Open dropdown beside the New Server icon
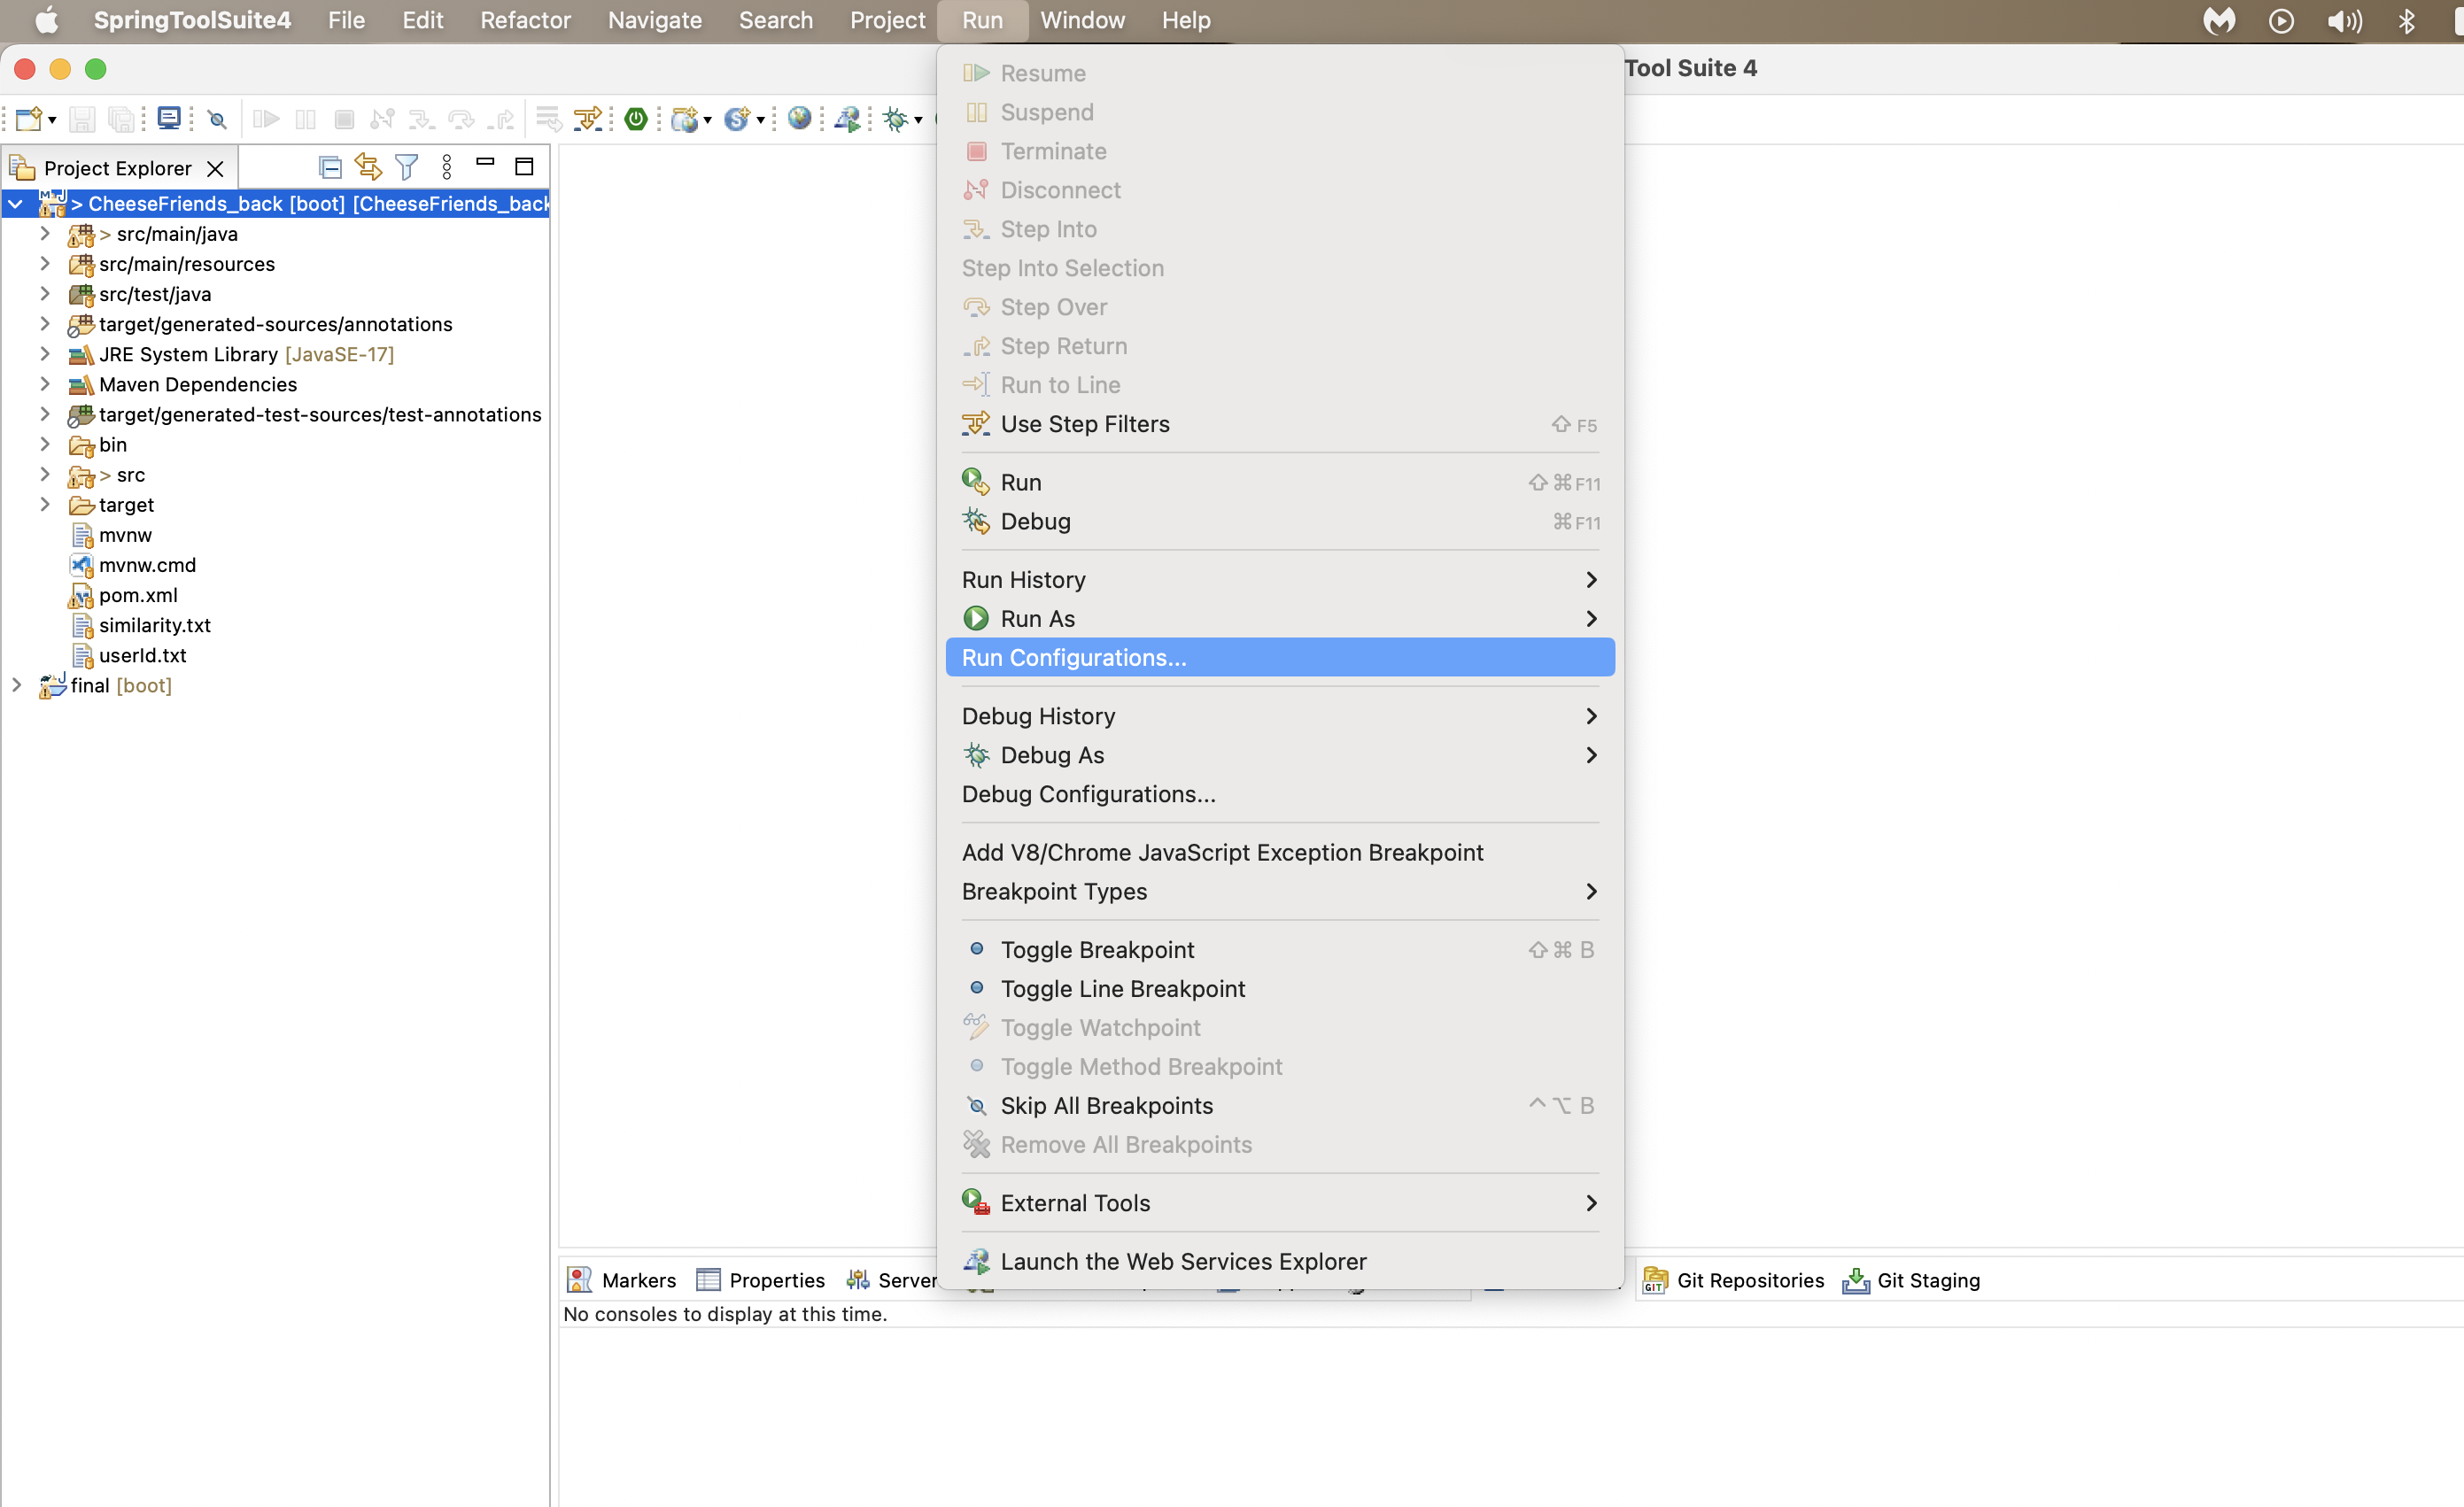Image resolution: width=2464 pixels, height=1507 pixels. click(x=708, y=120)
